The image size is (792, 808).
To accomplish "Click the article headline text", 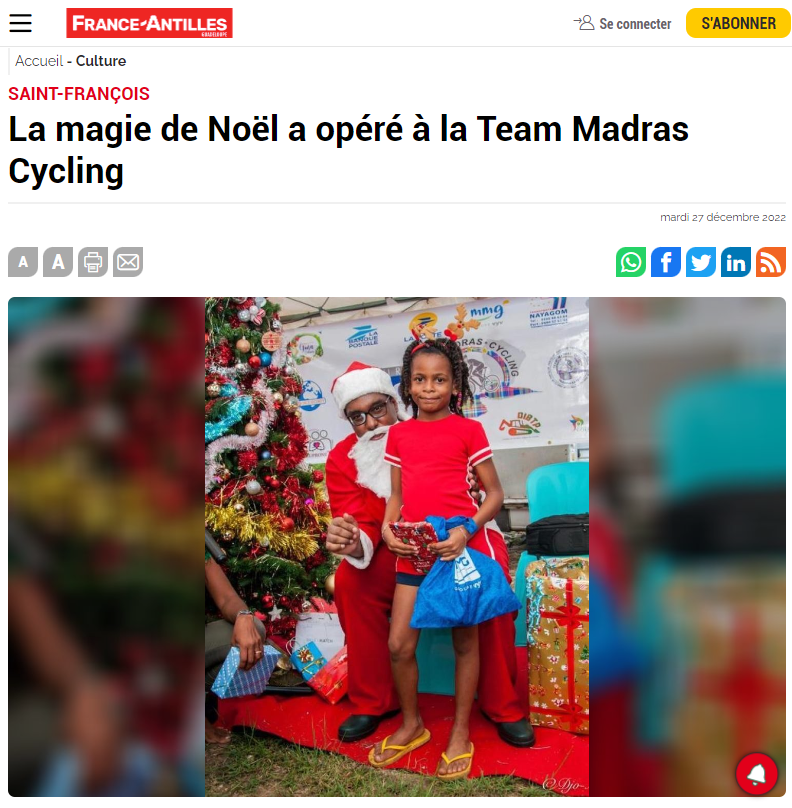I will click(x=348, y=149).
